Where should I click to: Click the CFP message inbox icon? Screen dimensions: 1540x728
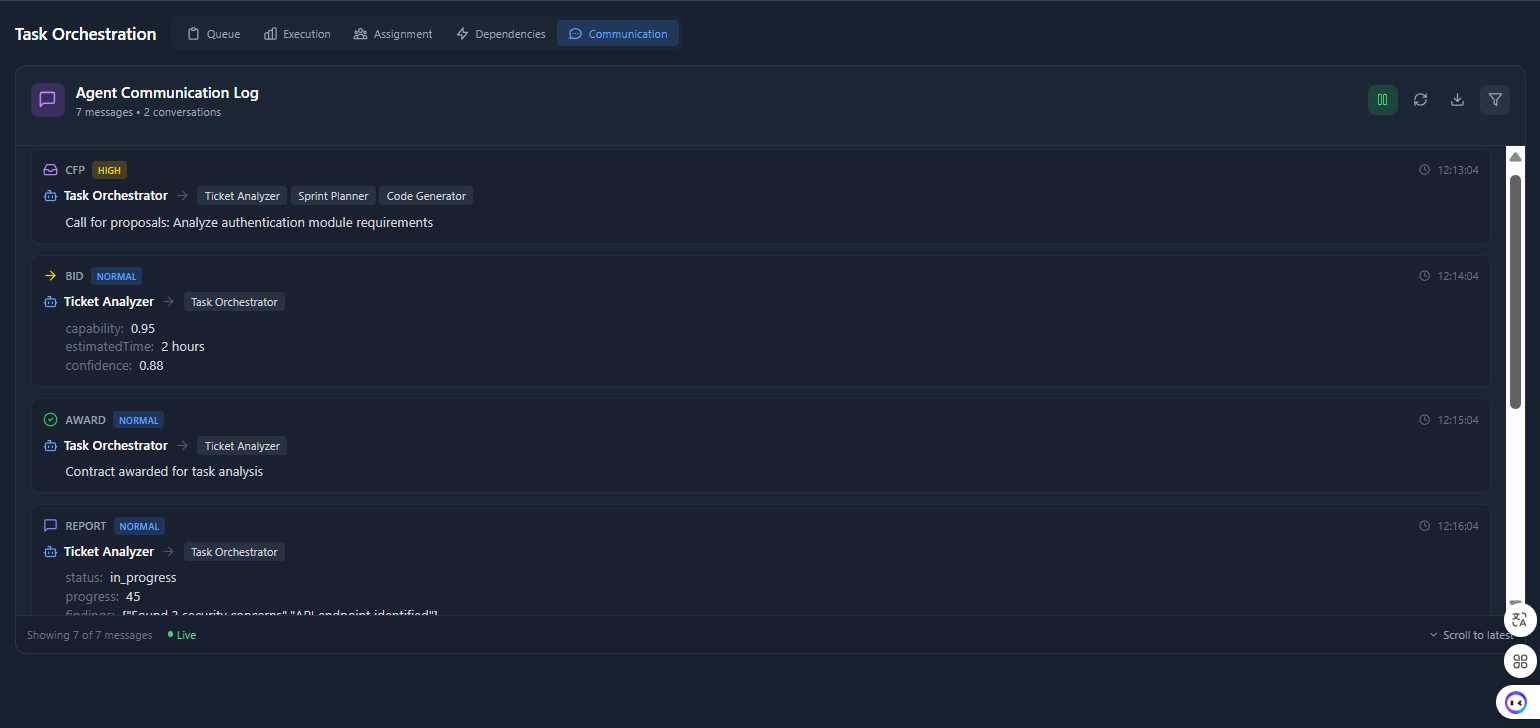[51, 170]
